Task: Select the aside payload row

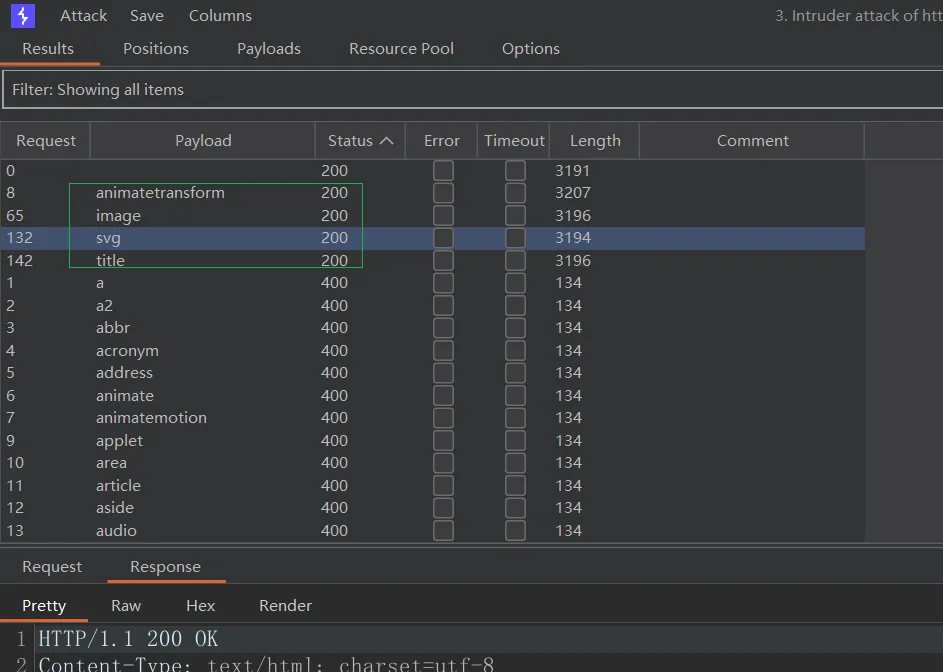Action: [432, 508]
